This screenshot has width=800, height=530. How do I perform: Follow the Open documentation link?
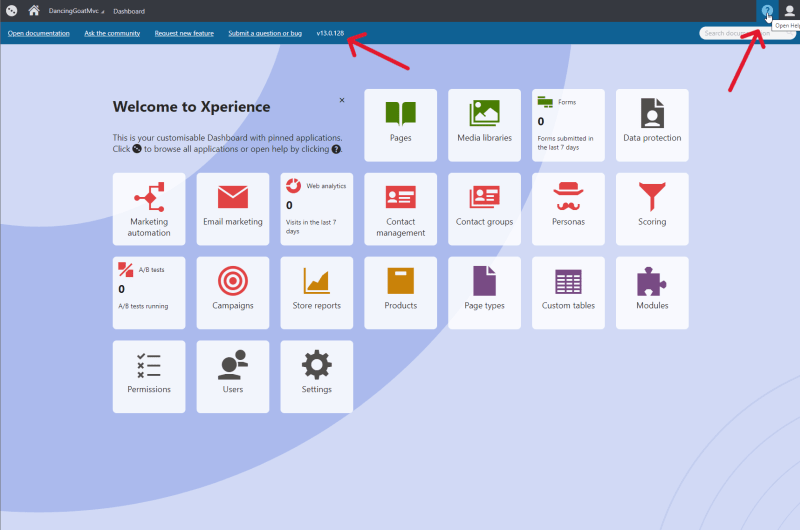(39, 33)
